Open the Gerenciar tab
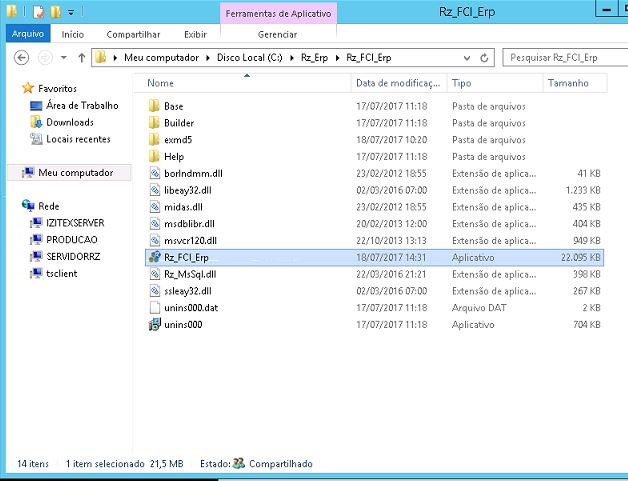 tap(278, 34)
